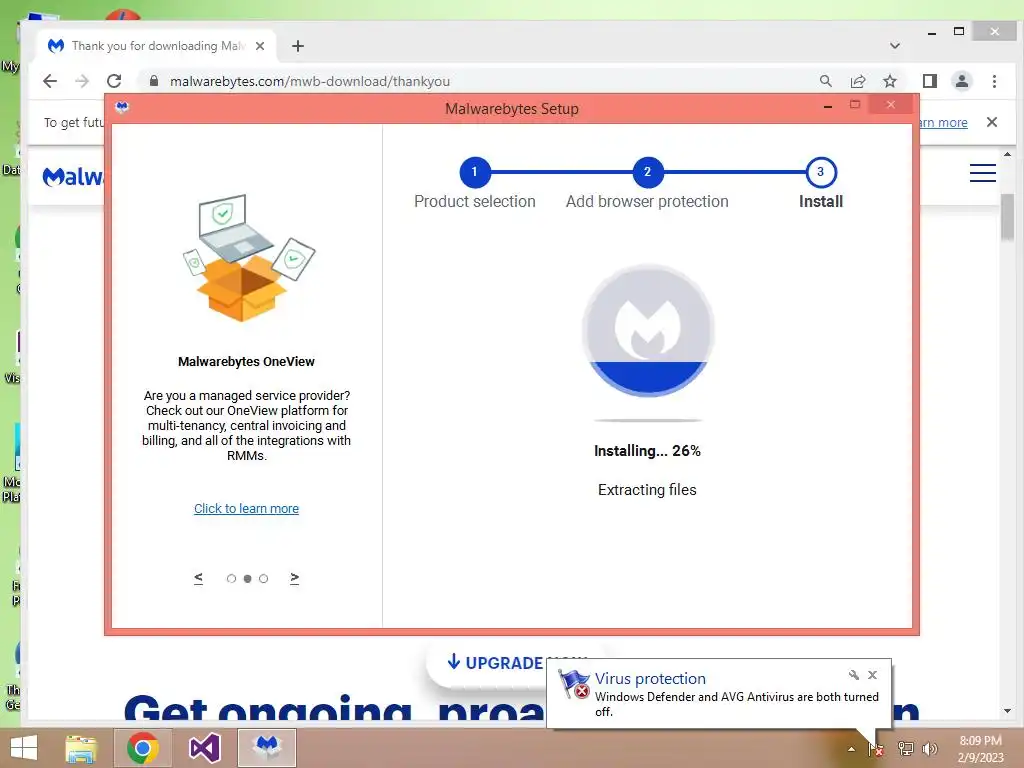Image resolution: width=1024 pixels, height=768 pixels.
Task: Reload the Malwarebytes download page
Action: pyautogui.click(x=114, y=81)
